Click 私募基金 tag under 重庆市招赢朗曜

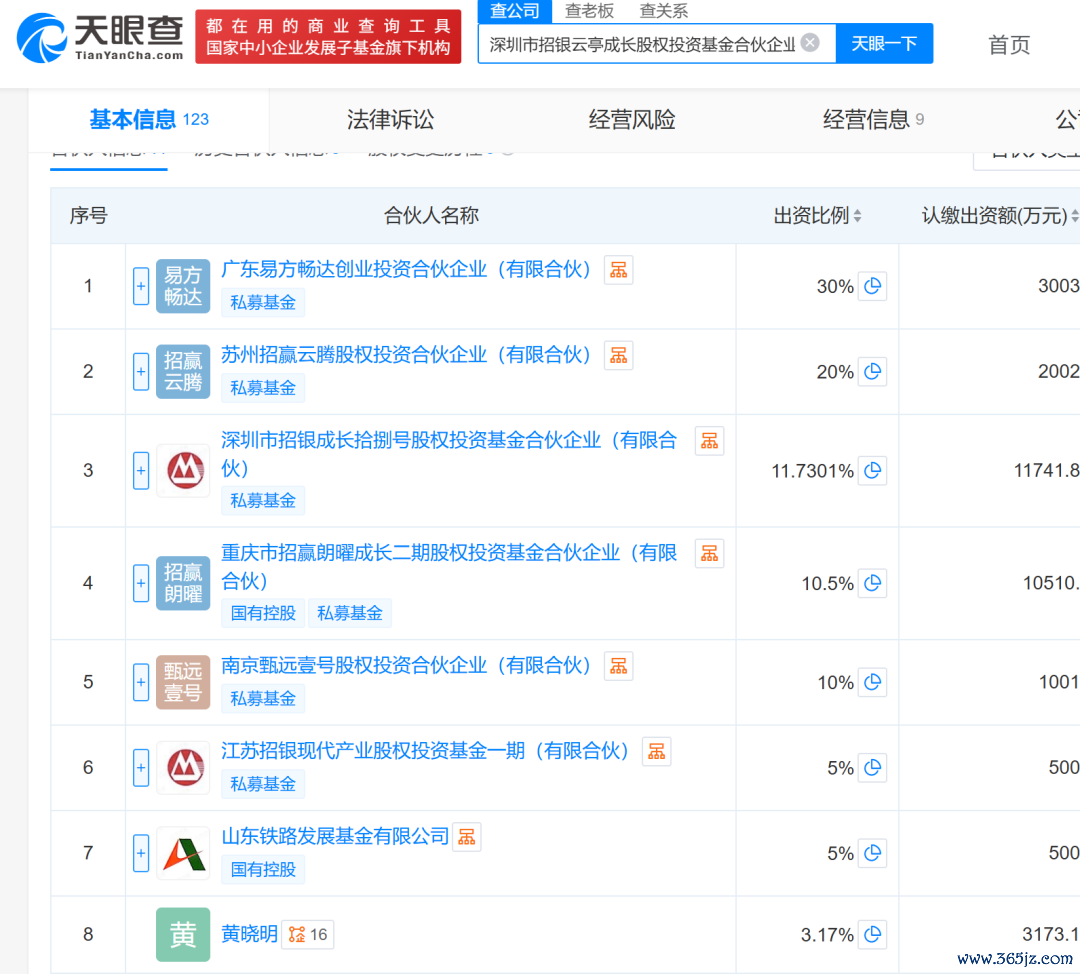pyautogui.click(x=349, y=613)
